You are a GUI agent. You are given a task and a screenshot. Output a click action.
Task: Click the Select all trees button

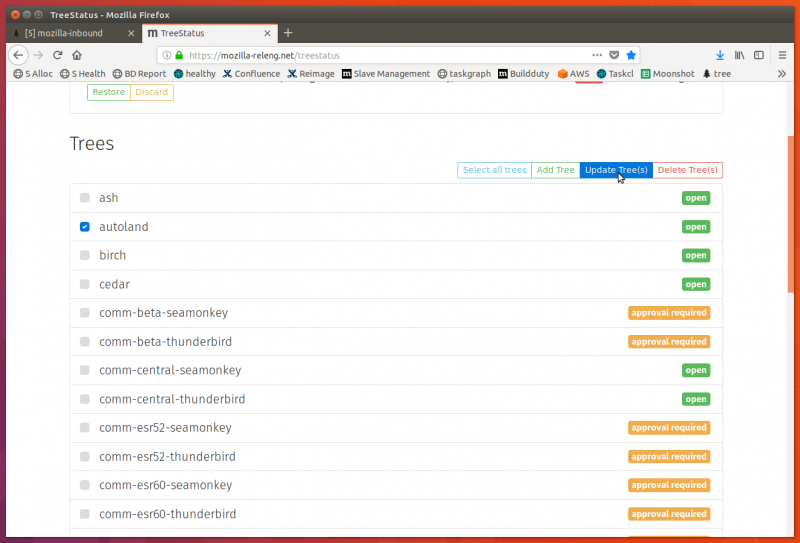pos(494,170)
